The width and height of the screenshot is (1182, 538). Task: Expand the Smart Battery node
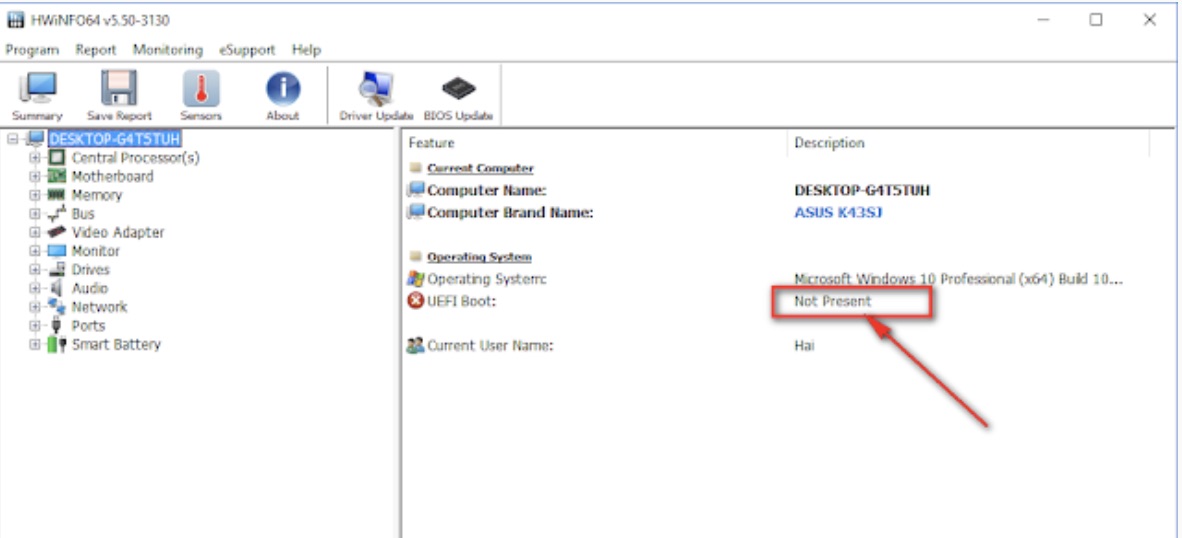pyautogui.click(x=35, y=344)
